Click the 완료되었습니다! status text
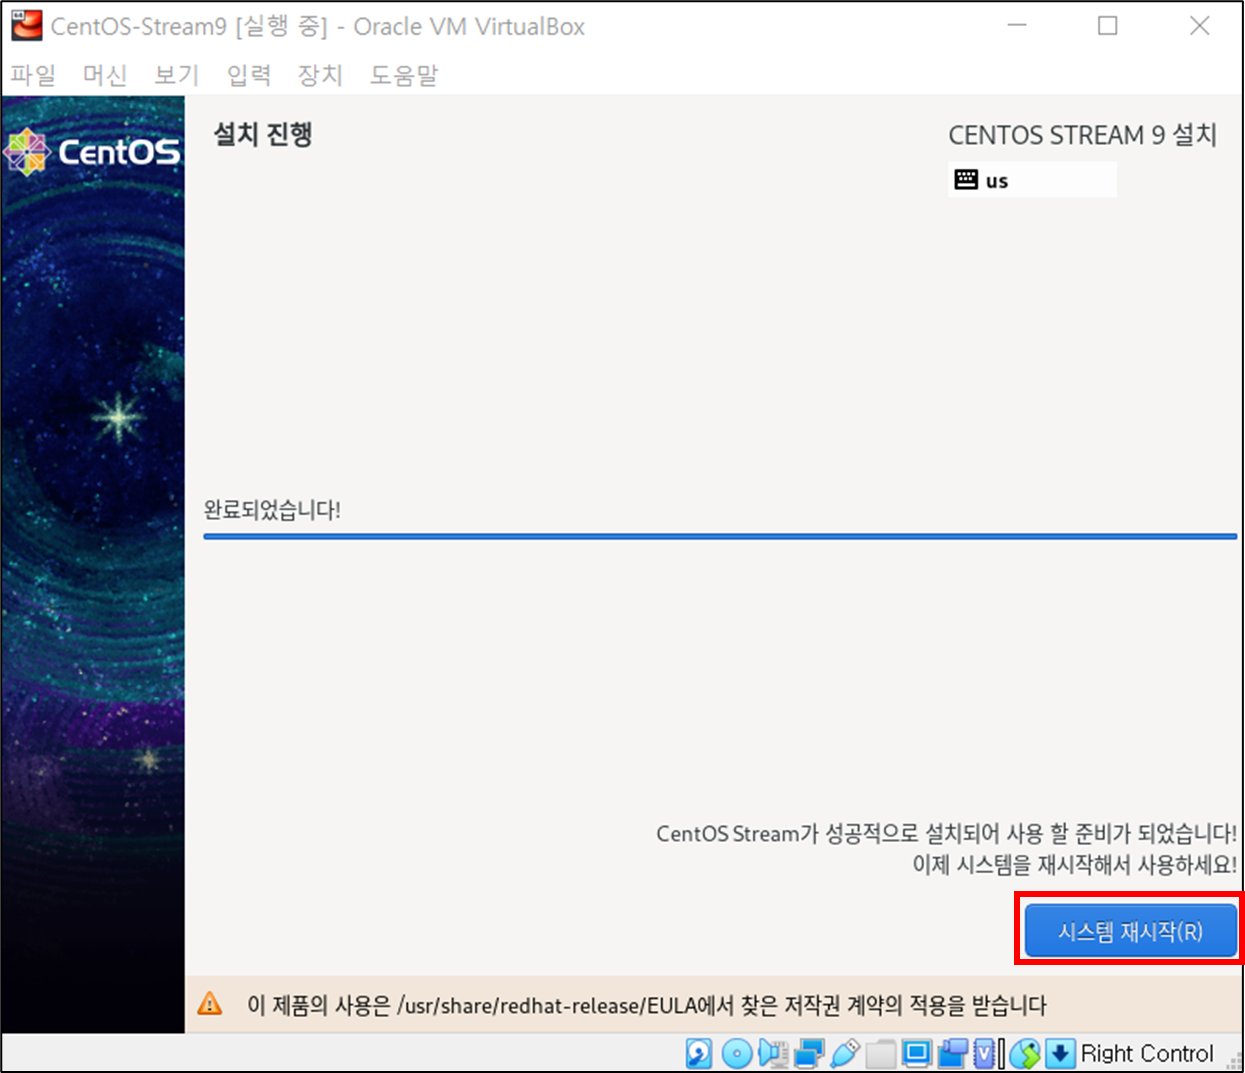The height and width of the screenshot is (1073, 1245). pos(272,510)
